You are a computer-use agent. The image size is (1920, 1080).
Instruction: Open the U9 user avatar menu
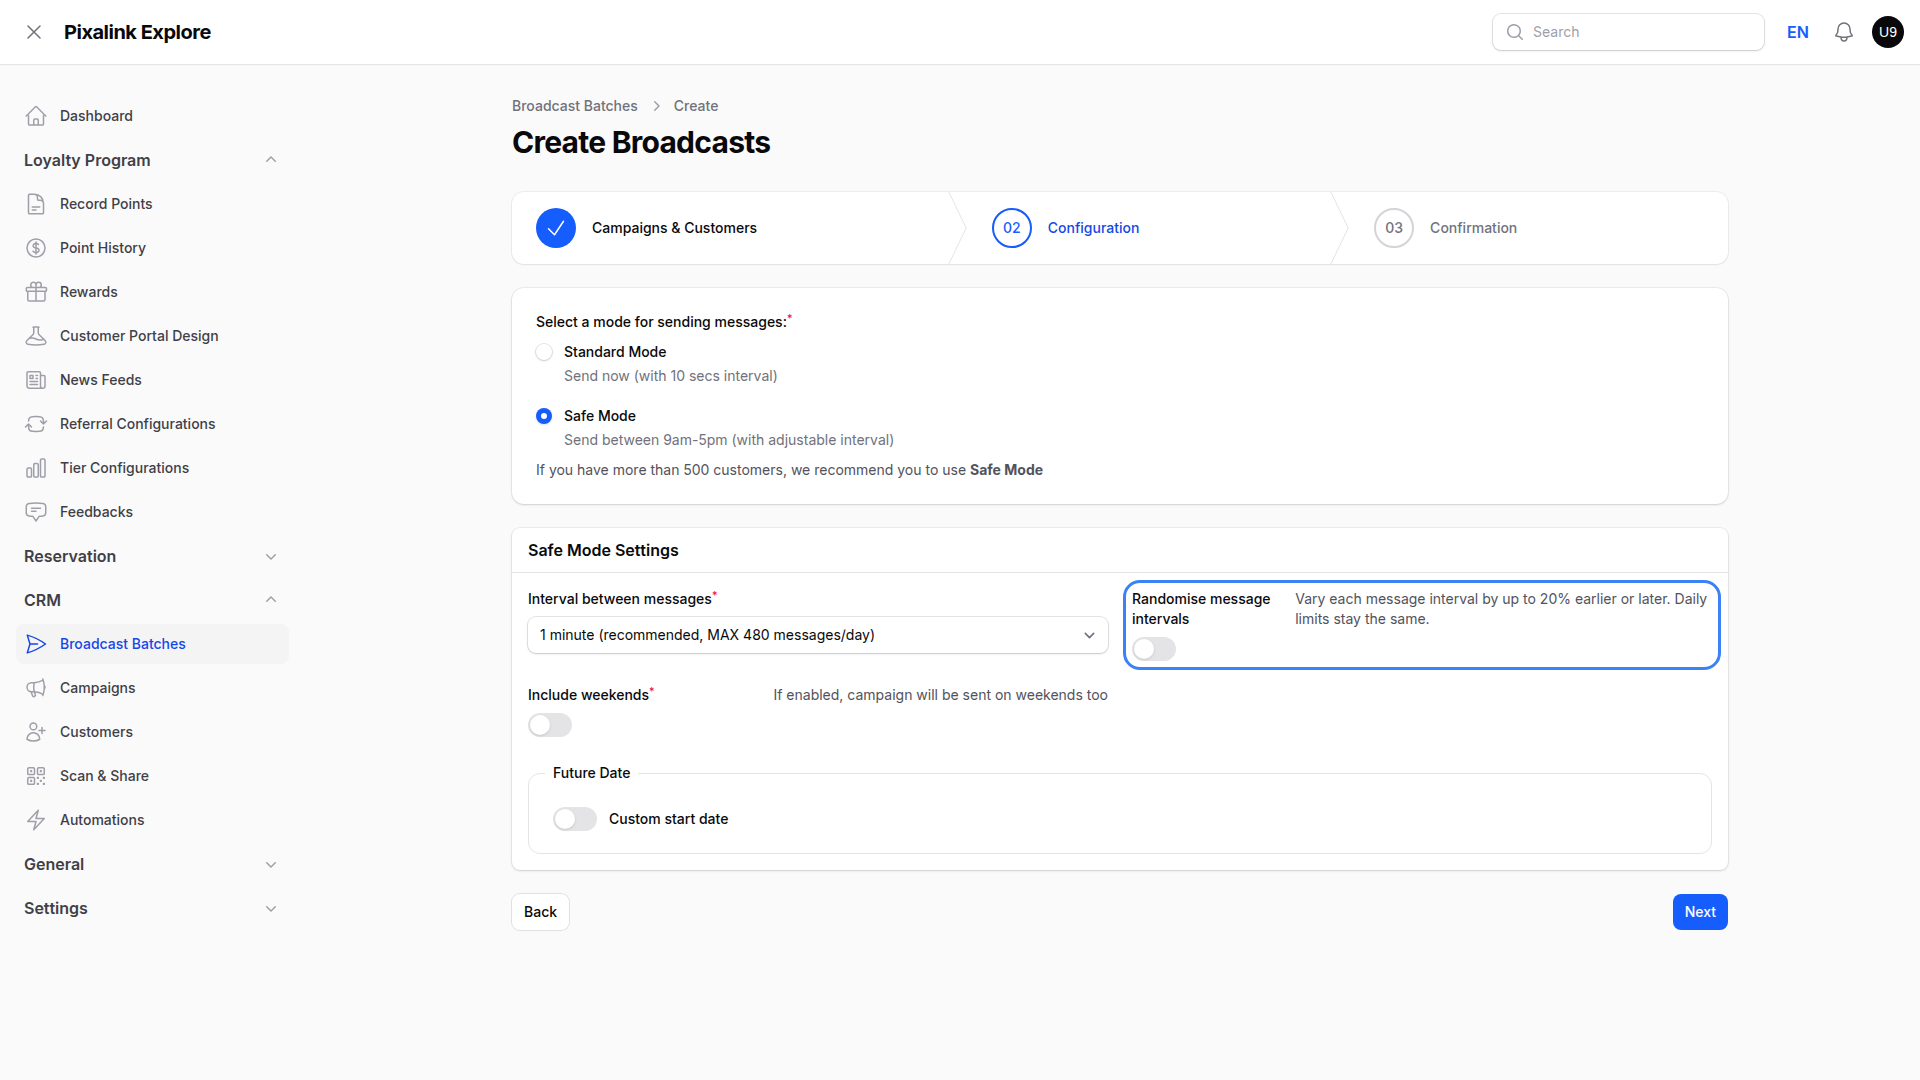1888,32
